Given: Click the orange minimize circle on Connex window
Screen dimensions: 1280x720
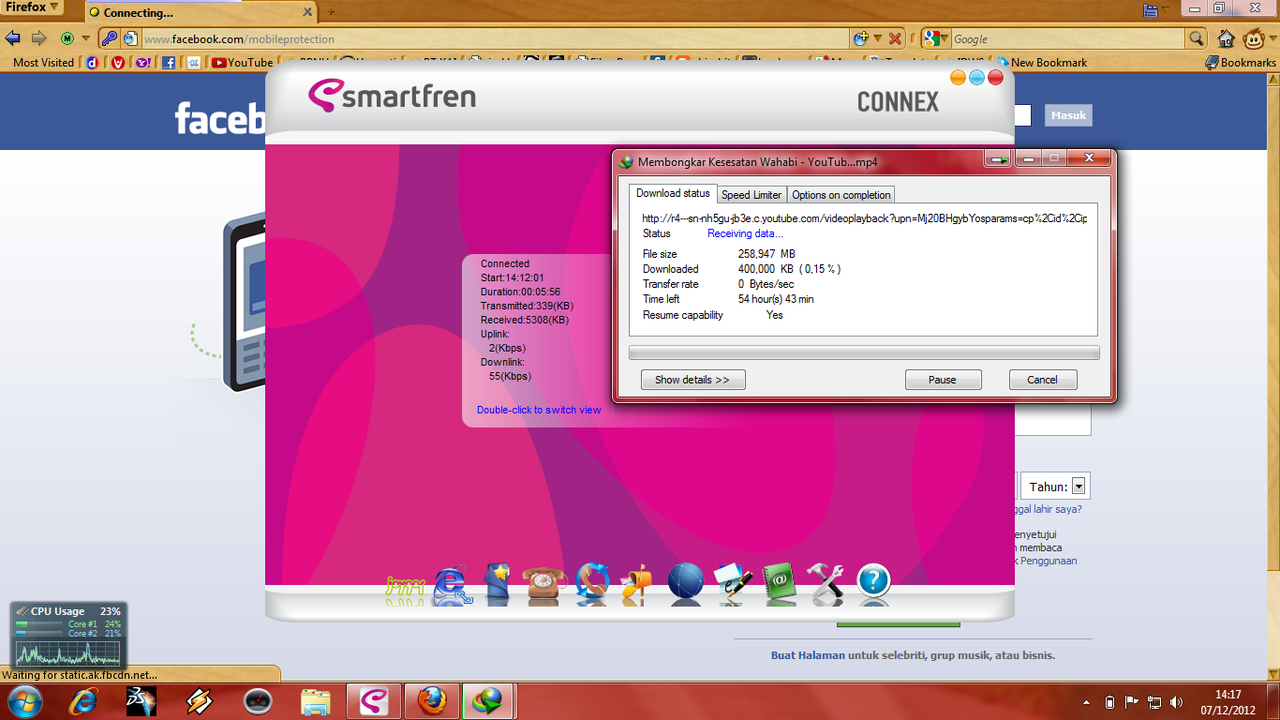Looking at the screenshot, I should [x=958, y=77].
